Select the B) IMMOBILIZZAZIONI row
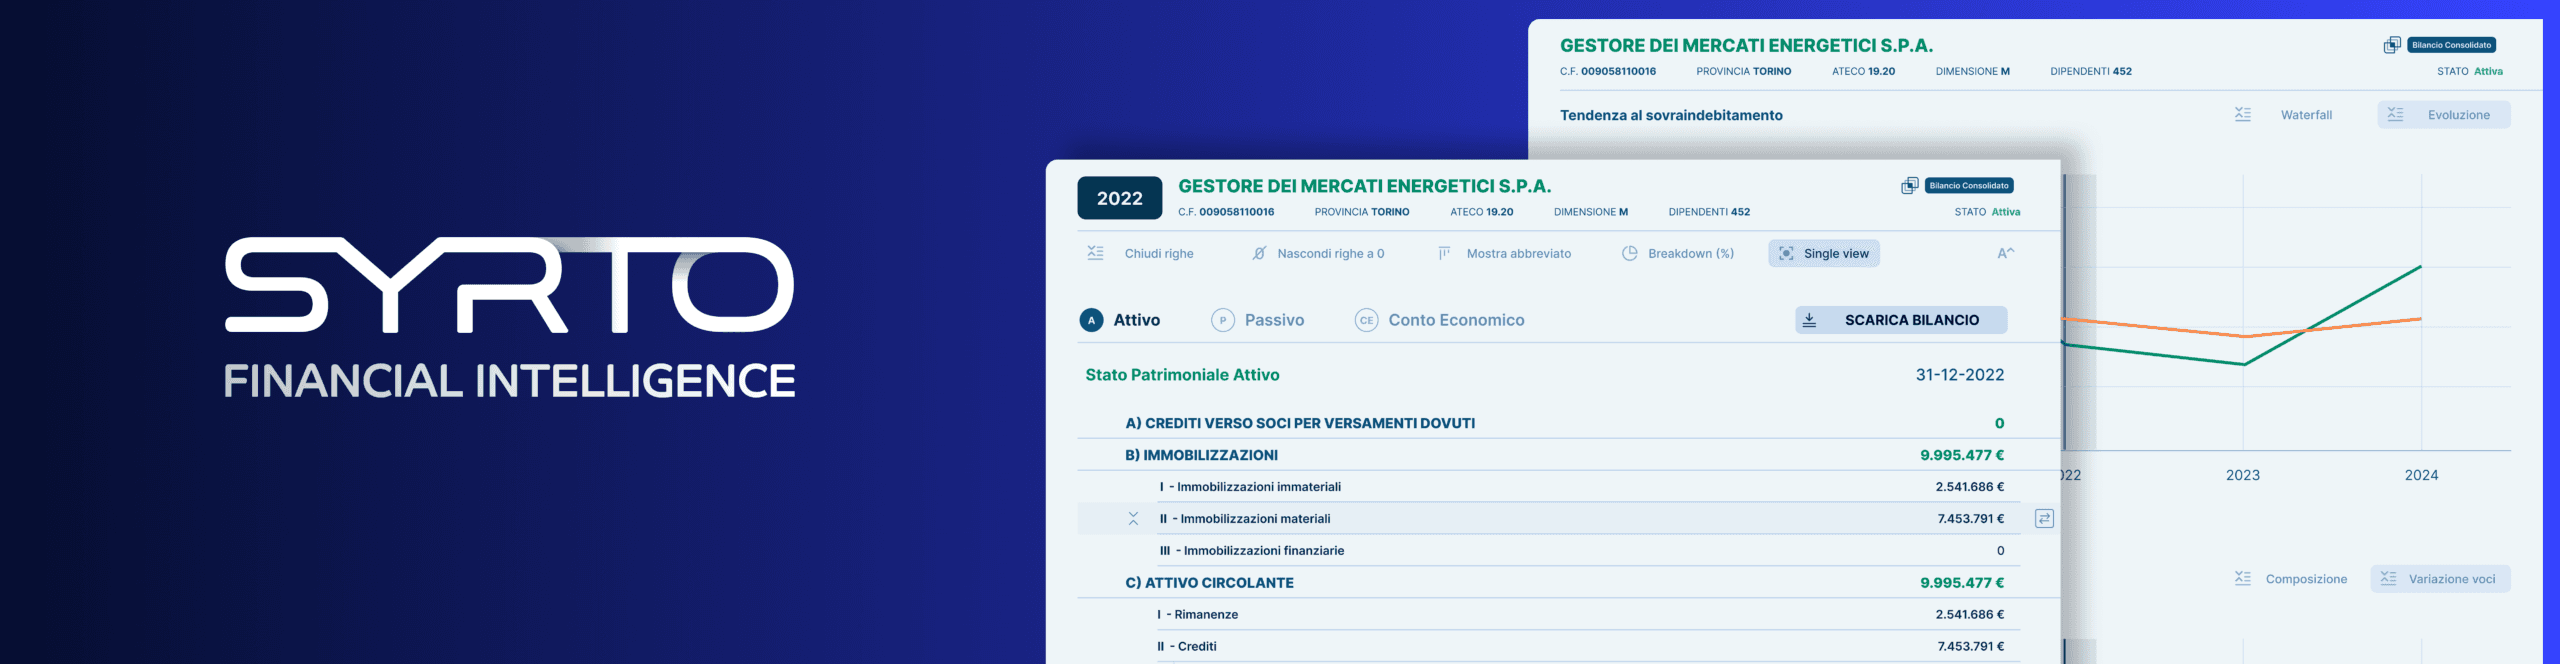This screenshot has height=664, width=2560. pyautogui.click(x=1568, y=455)
